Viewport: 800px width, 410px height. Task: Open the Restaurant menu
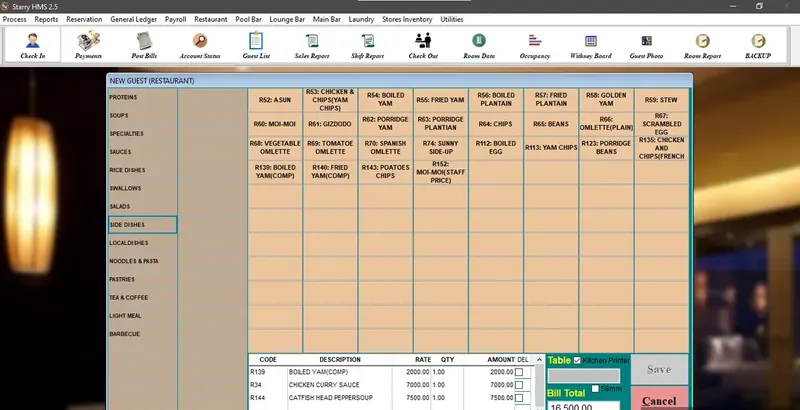pyautogui.click(x=211, y=19)
